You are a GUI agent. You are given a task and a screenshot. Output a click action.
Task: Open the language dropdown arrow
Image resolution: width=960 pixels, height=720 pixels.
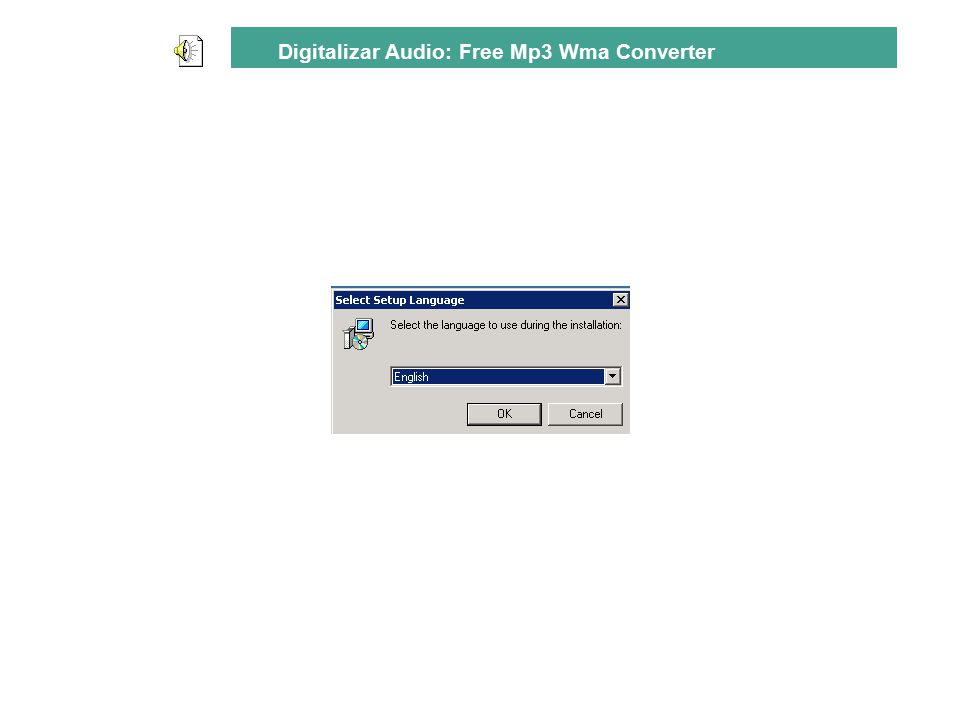click(x=612, y=377)
